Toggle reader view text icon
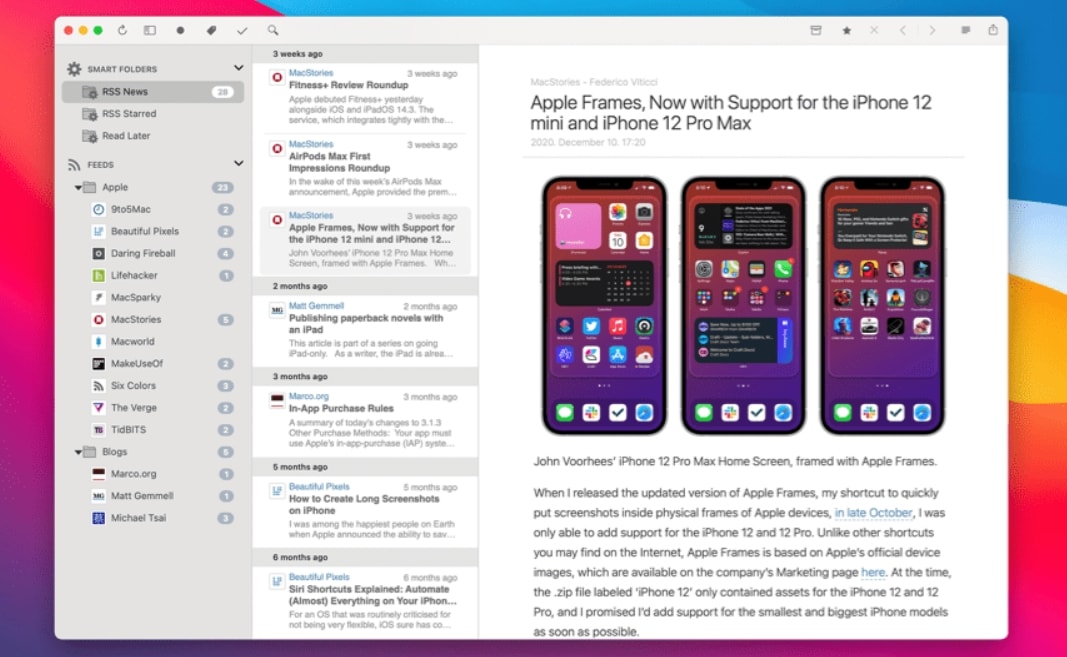 click(x=965, y=31)
